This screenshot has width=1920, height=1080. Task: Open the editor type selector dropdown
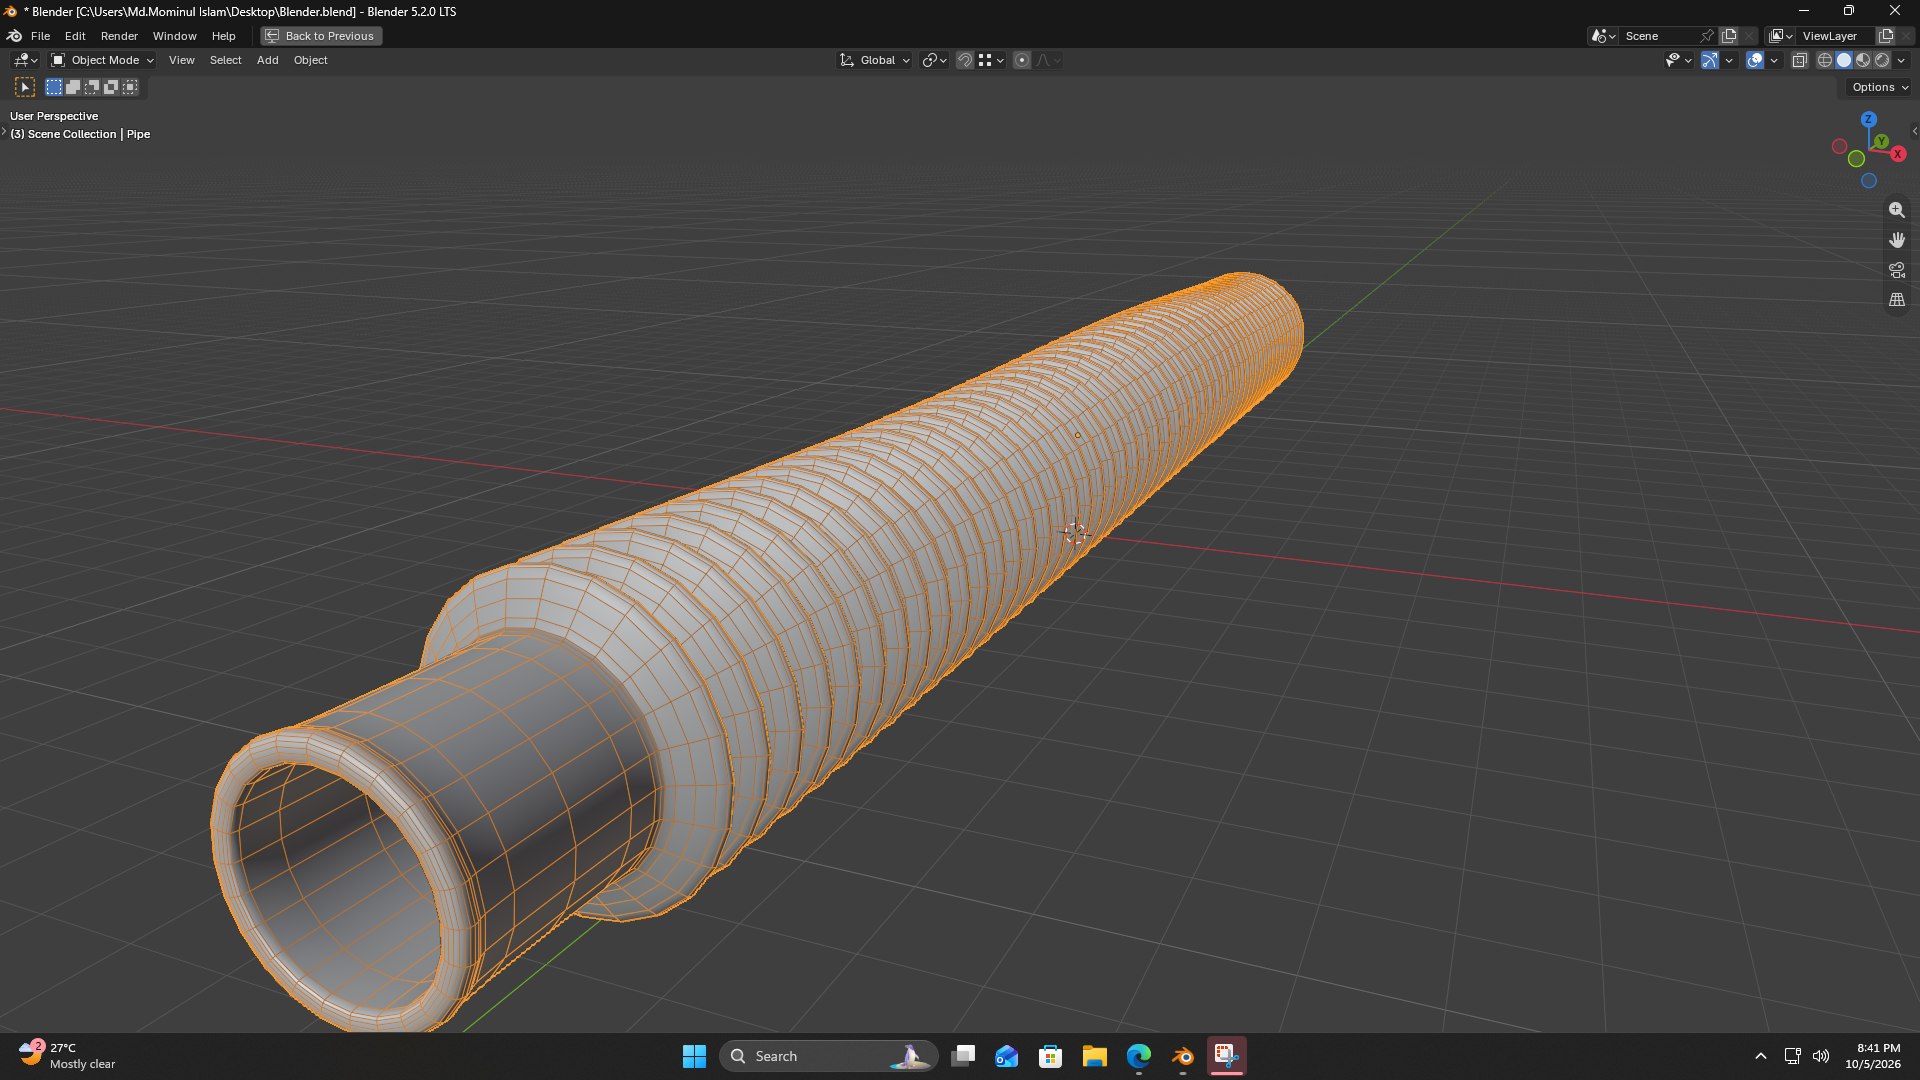pos(25,60)
